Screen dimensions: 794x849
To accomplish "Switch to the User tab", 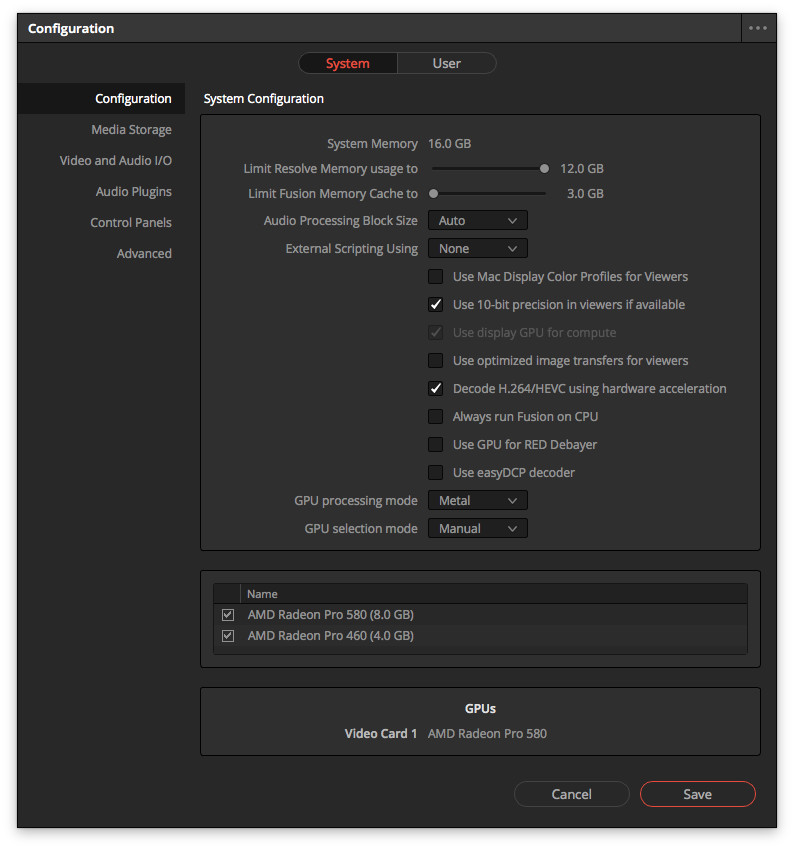I will click(x=446, y=63).
